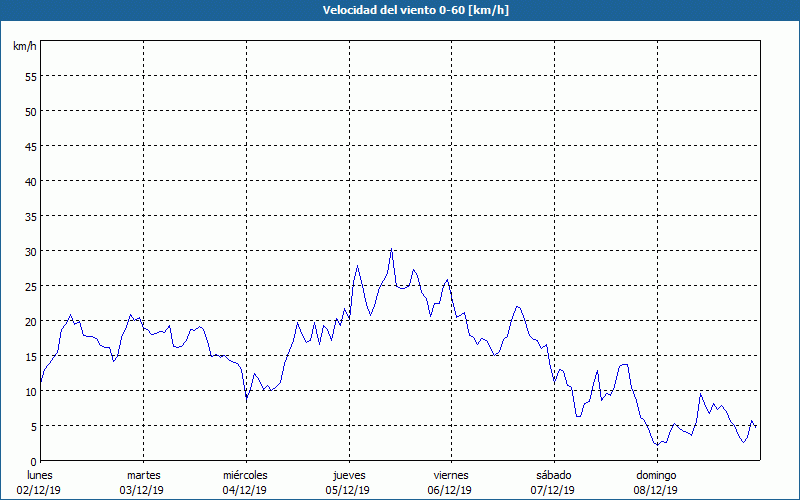Click the date 05/12/19

[347, 490]
